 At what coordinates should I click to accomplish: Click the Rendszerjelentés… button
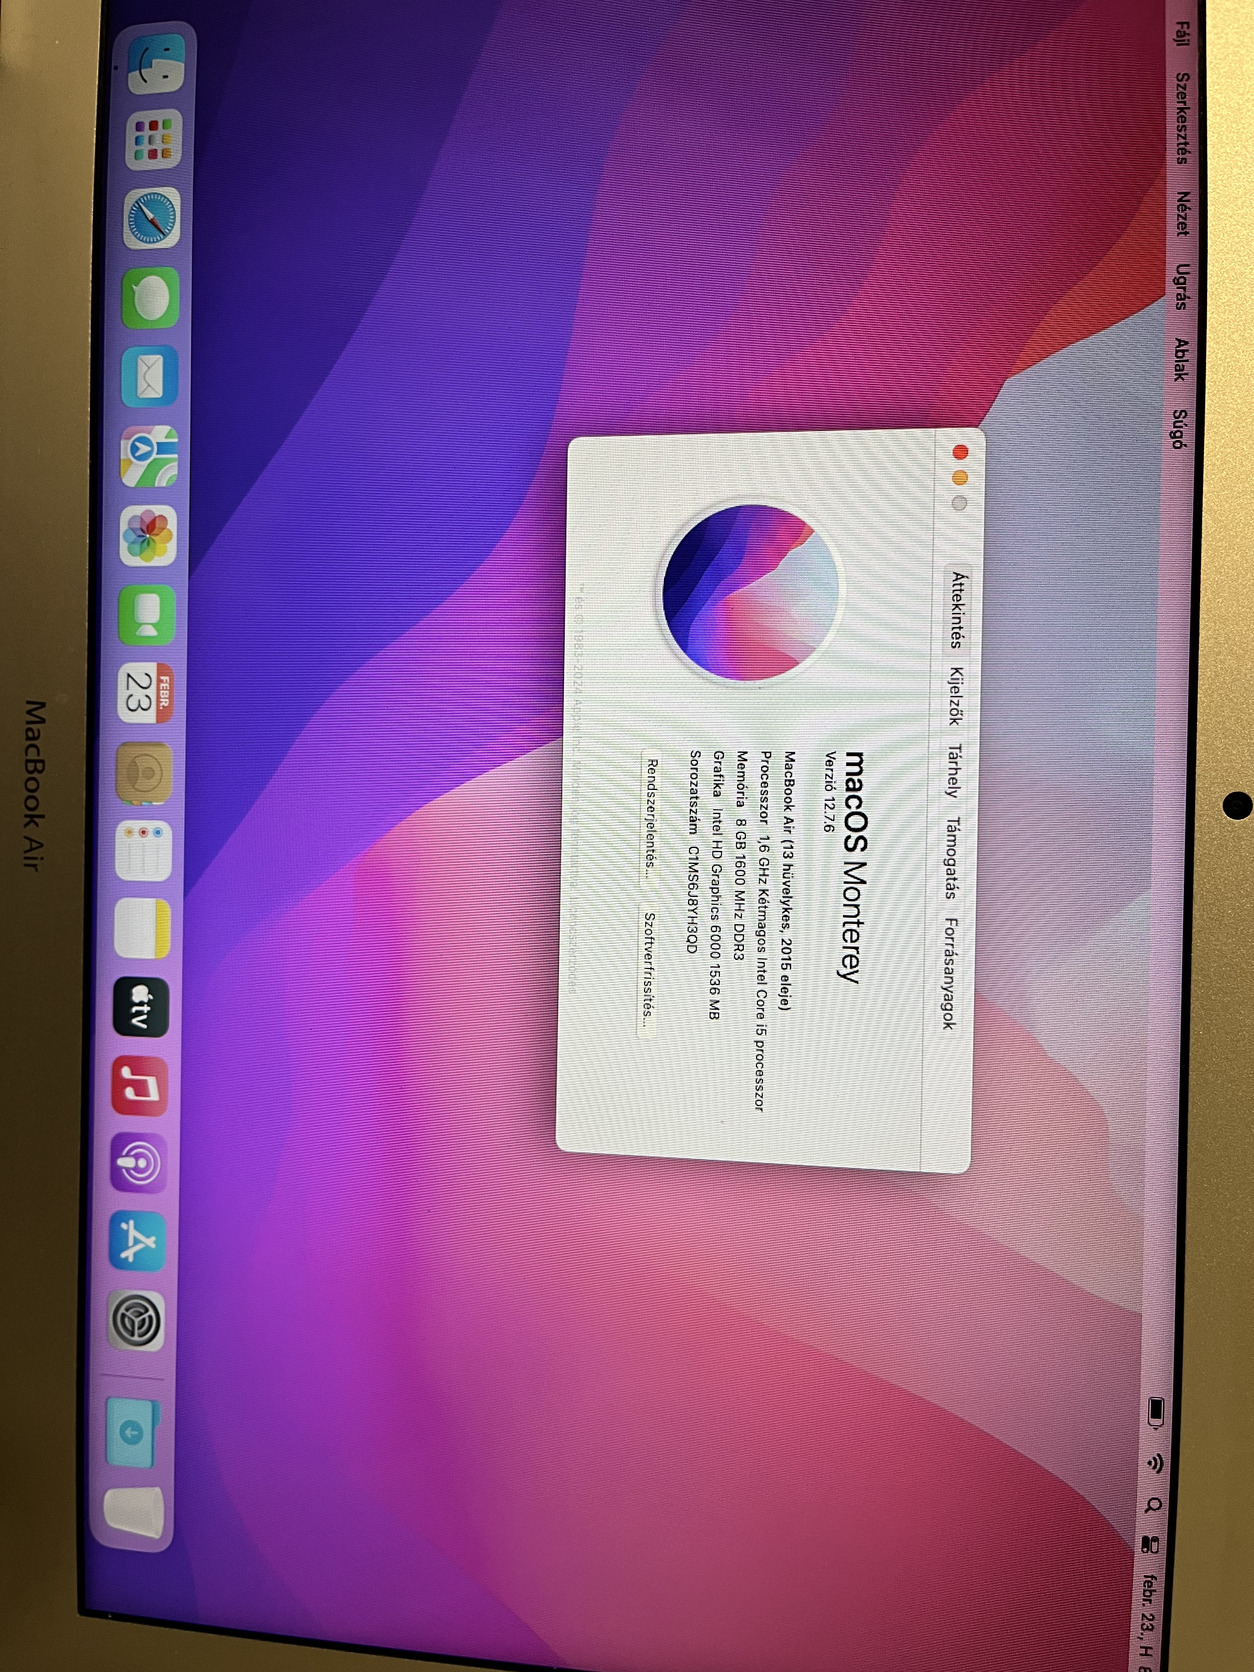point(652,818)
